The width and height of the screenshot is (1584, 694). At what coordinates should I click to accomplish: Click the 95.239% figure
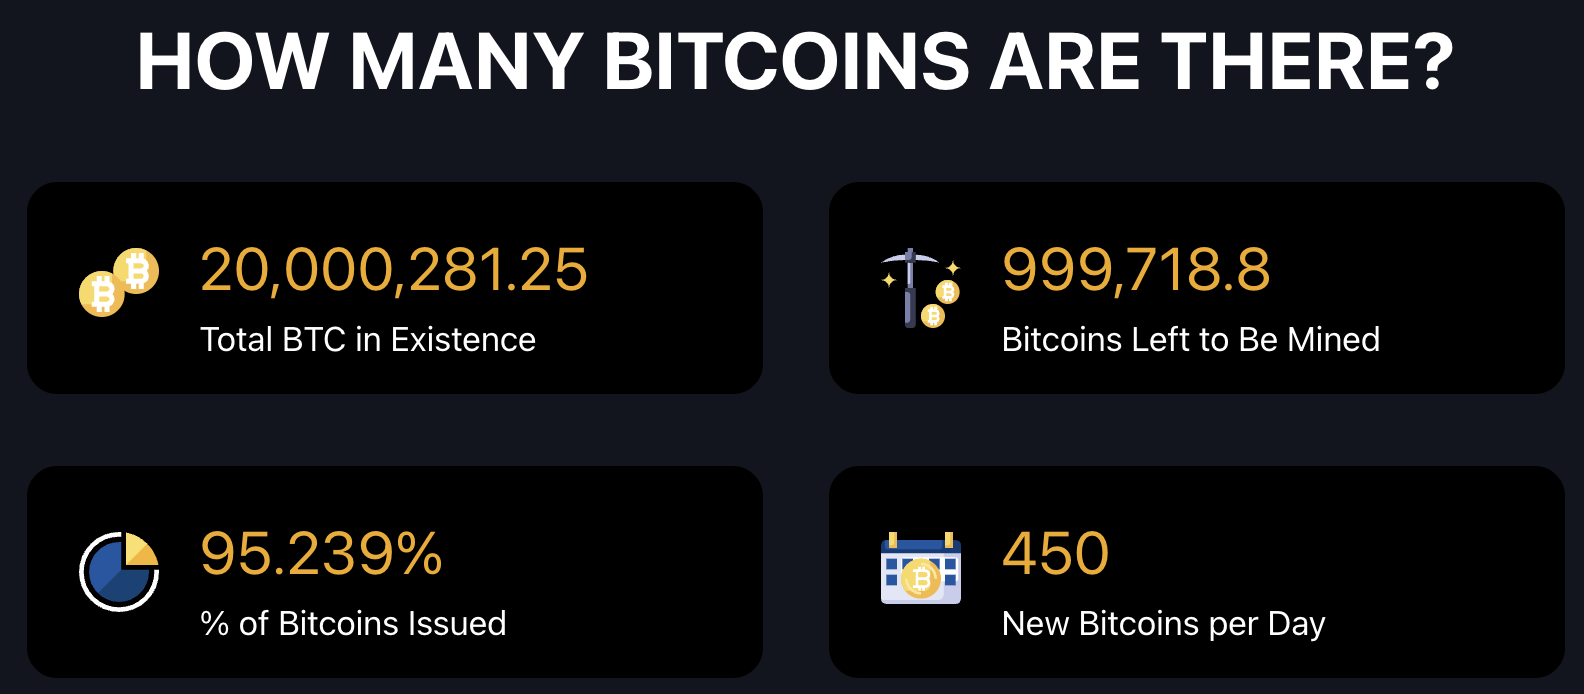[321, 554]
